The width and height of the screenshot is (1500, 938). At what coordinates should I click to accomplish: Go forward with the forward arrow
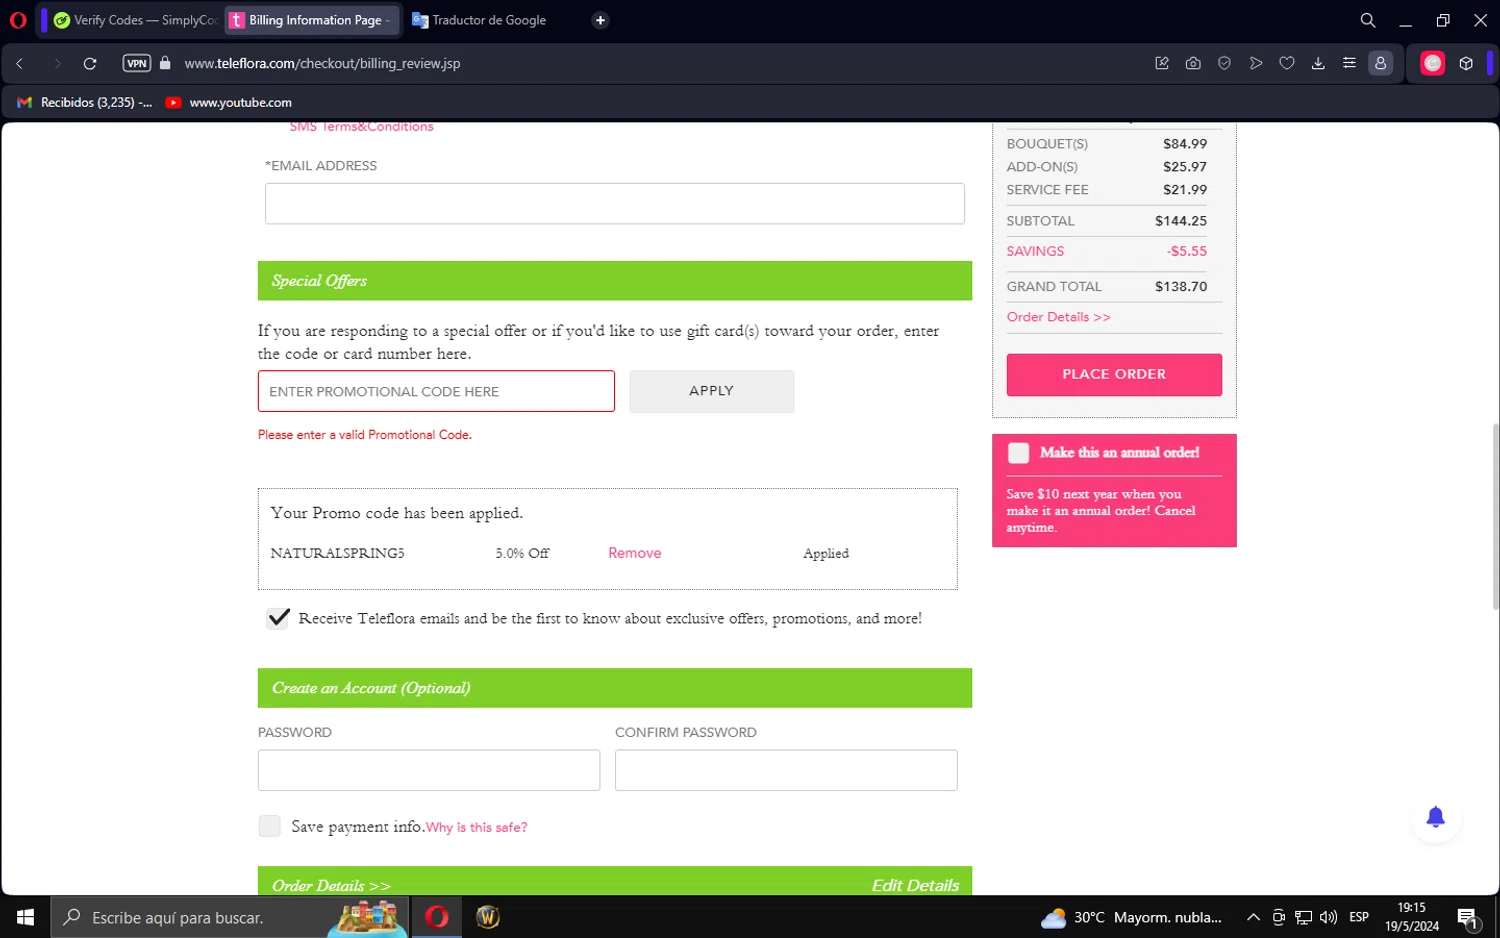coord(57,63)
